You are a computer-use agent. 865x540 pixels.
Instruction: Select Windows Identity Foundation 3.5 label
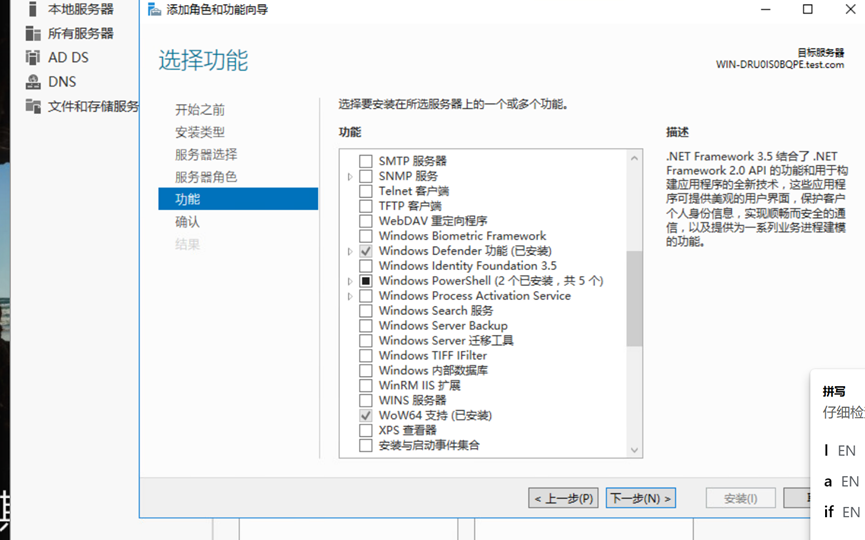pyautogui.click(x=468, y=266)
